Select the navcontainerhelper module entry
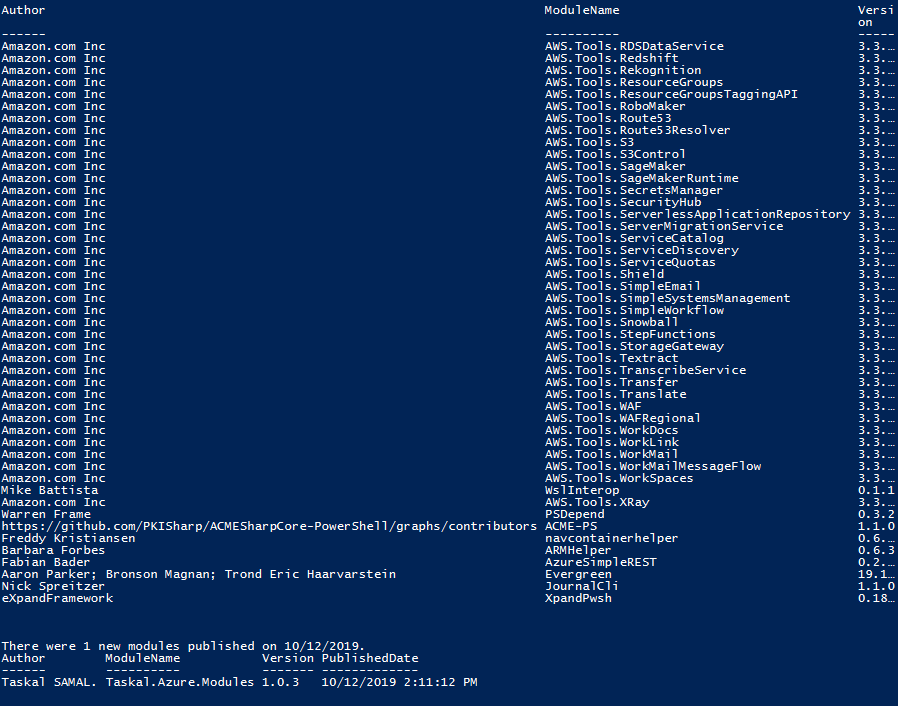The image size is (898, 706). [x=612, y=539]
